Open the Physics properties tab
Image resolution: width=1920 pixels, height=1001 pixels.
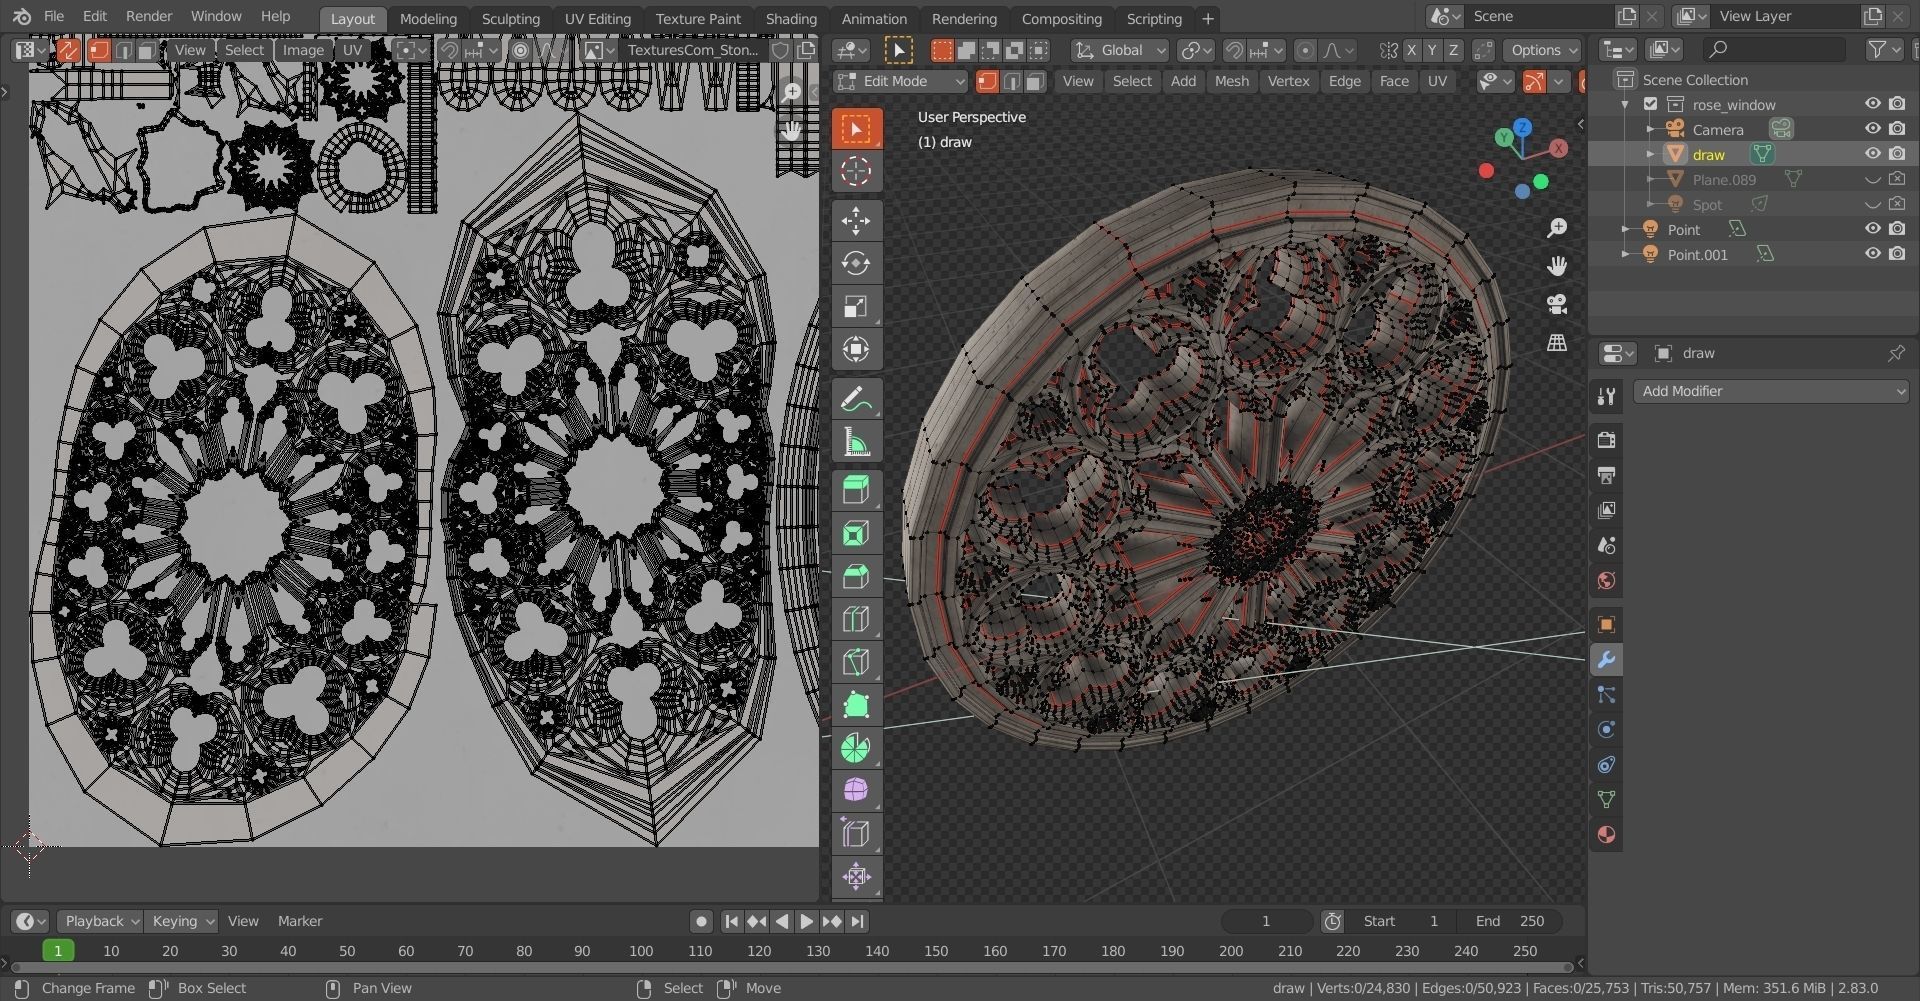click(1606, 730)
